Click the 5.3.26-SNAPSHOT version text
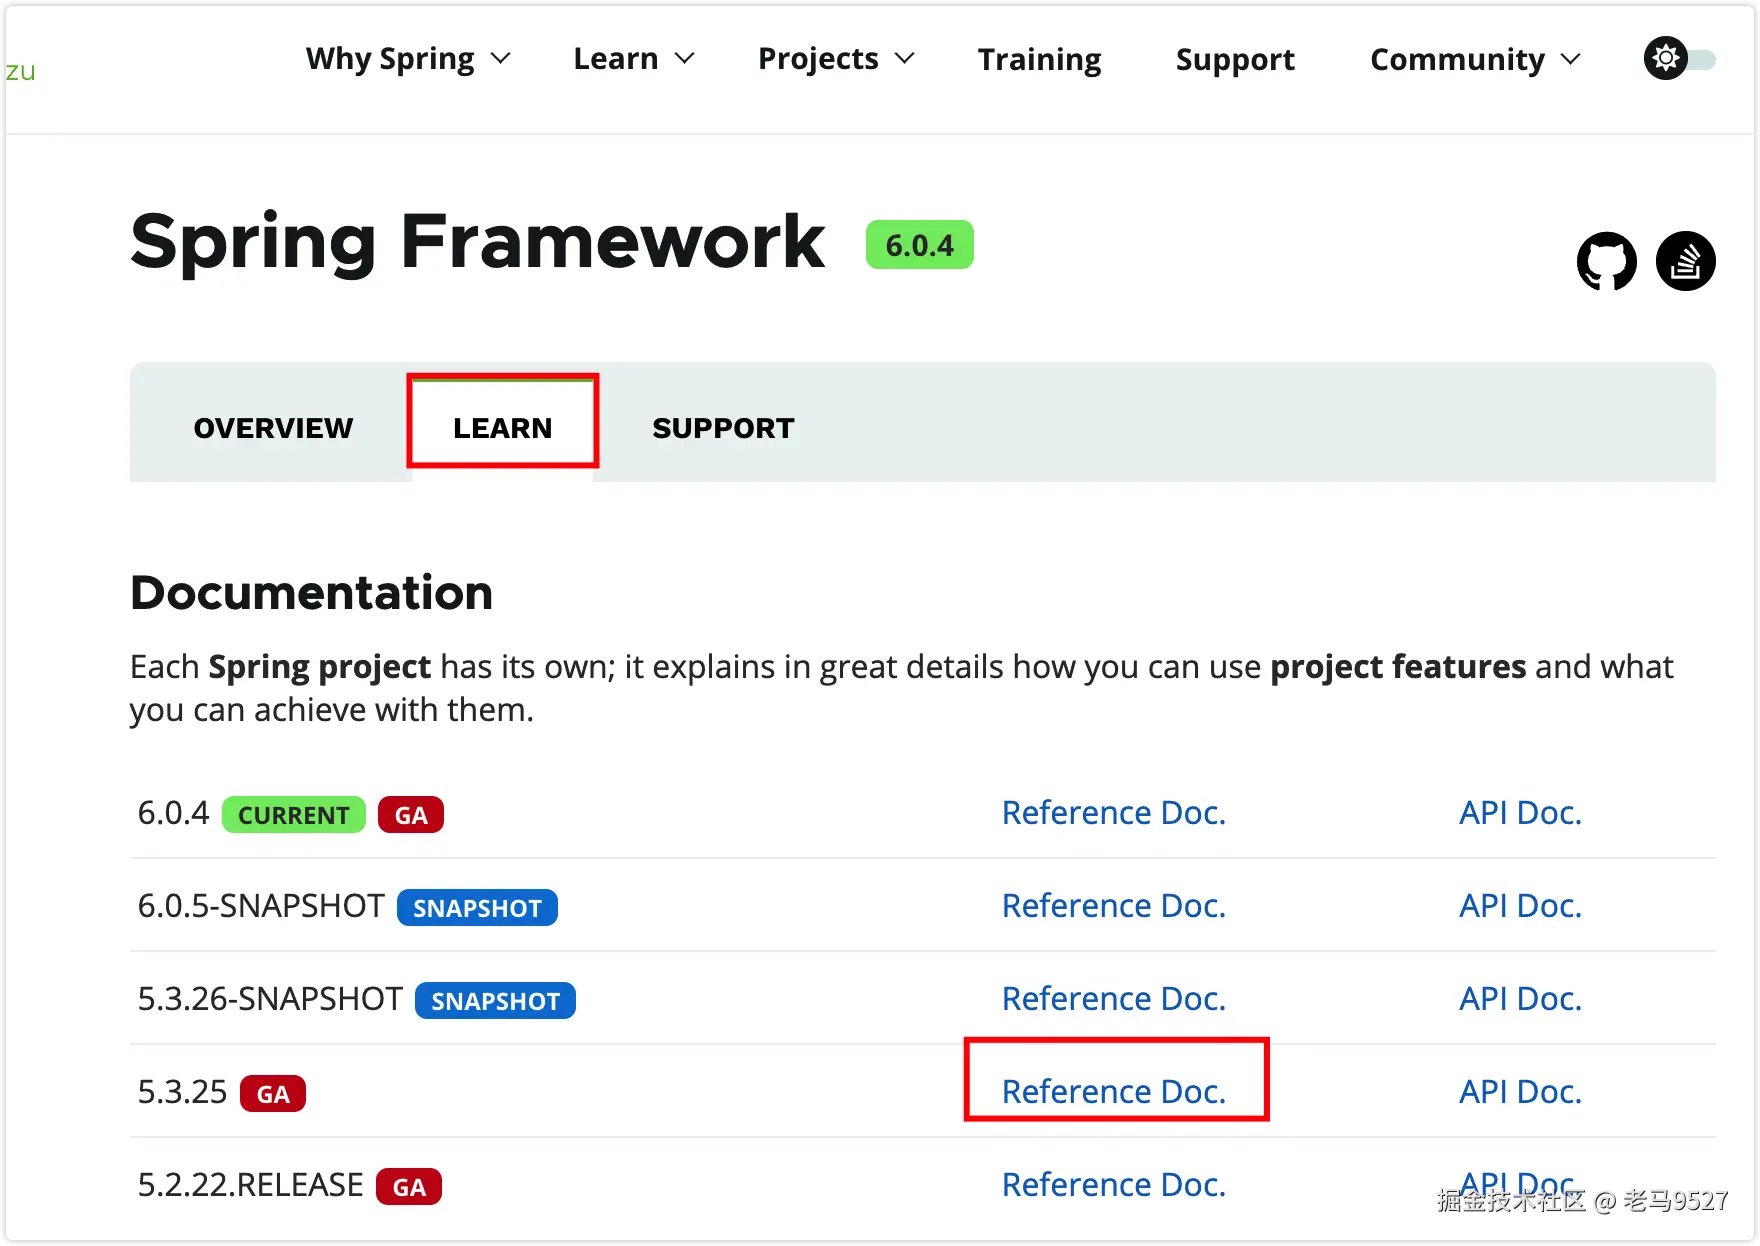Viewport: 1760px width, 1246px height. click(270, 999)
